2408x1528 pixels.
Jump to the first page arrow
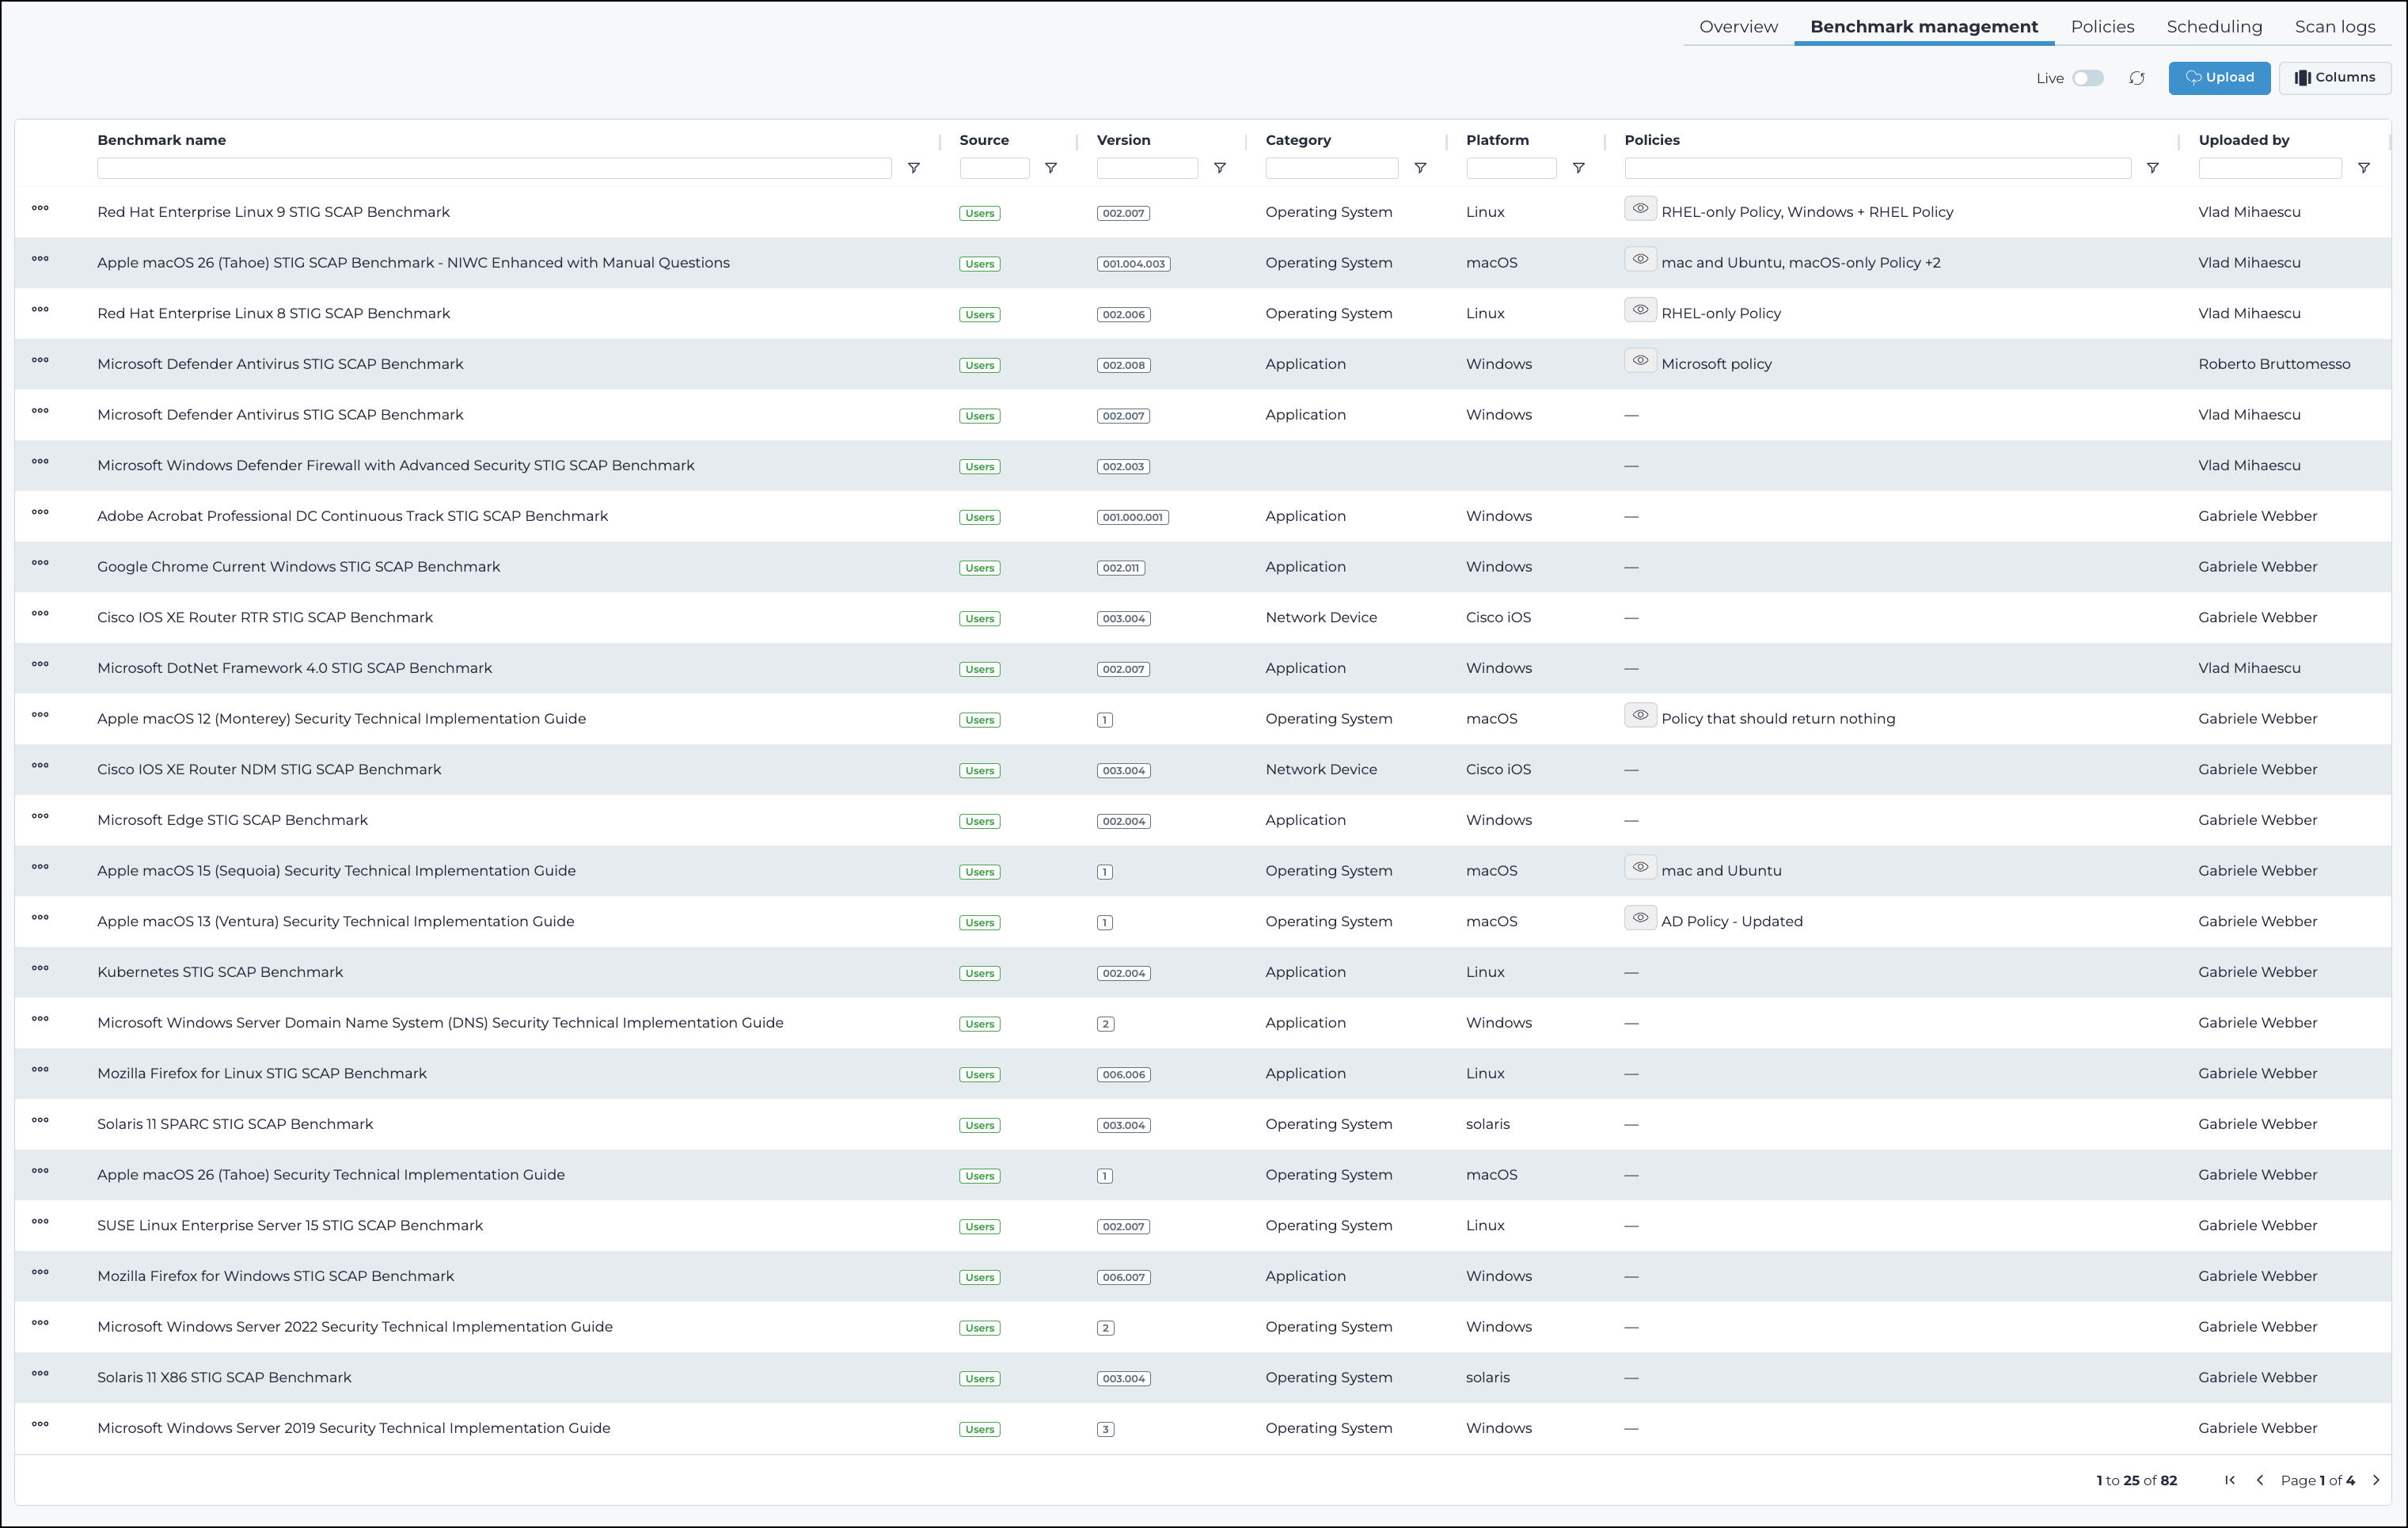pos(2229,1480)
